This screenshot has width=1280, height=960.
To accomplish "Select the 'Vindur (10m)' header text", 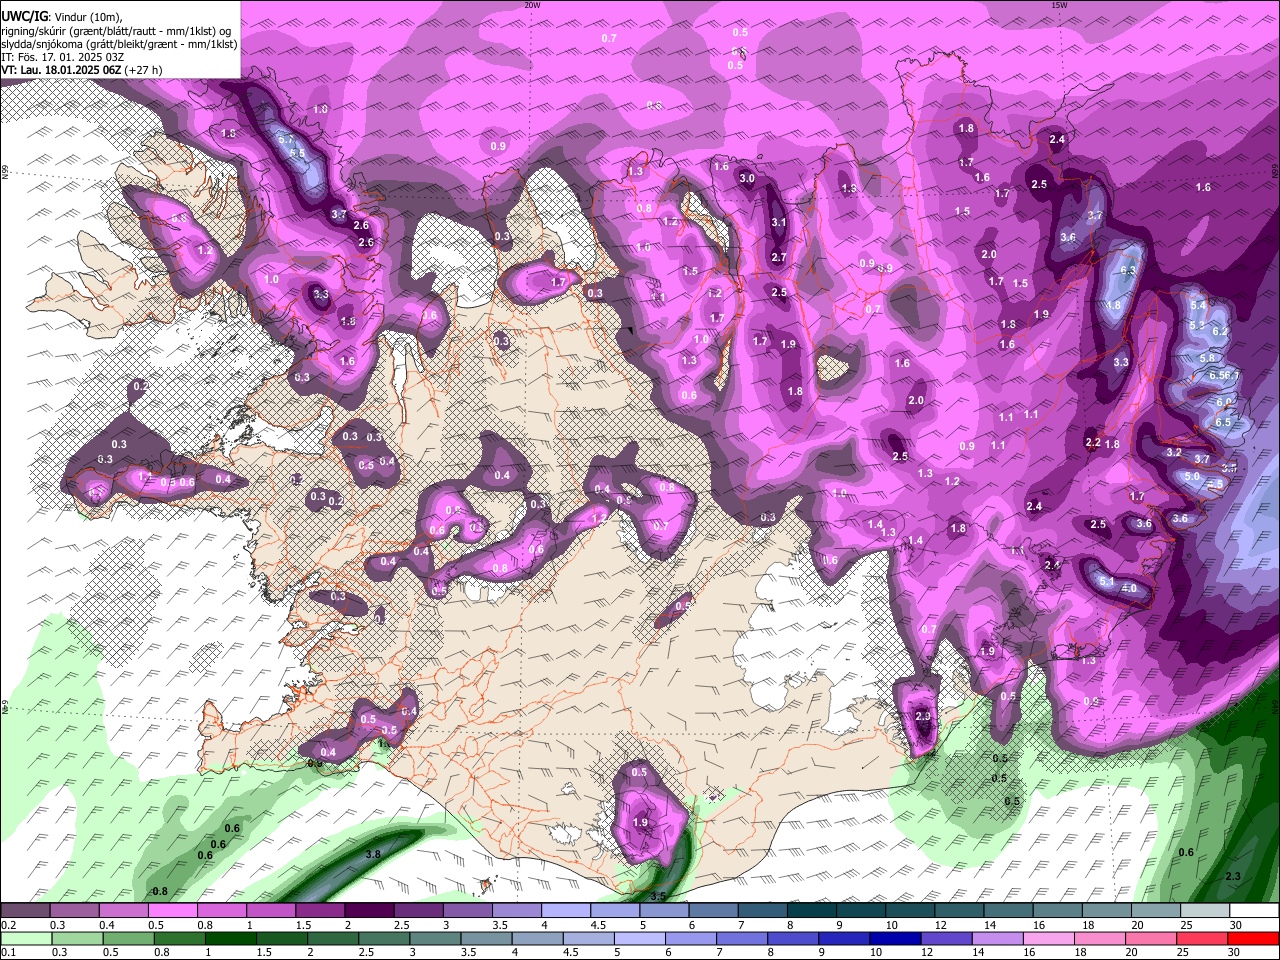I will (x=87, y=17).
